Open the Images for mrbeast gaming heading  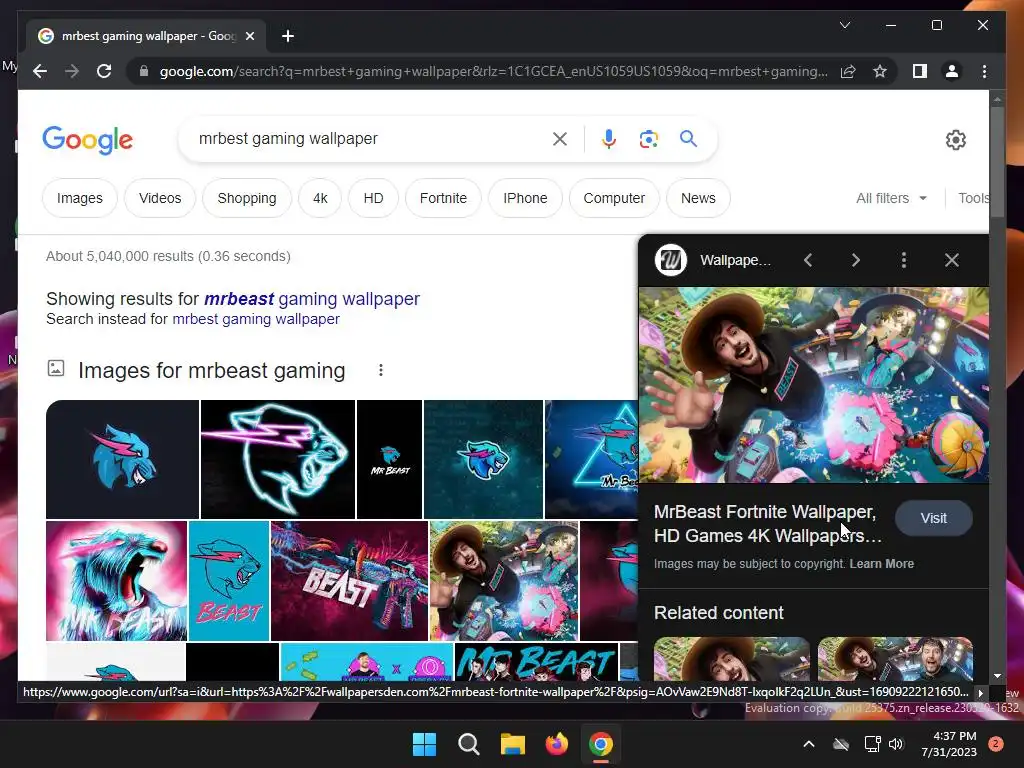coord(212,370)
